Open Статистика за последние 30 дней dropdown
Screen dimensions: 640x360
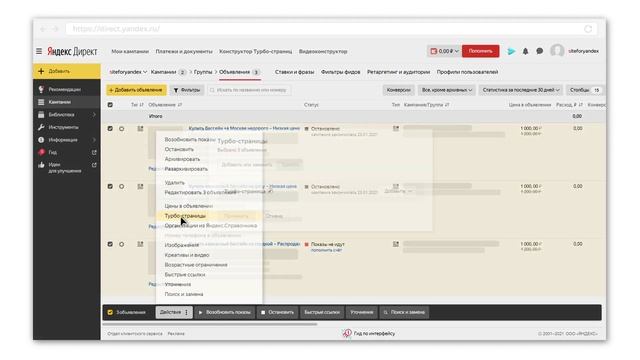520,90
